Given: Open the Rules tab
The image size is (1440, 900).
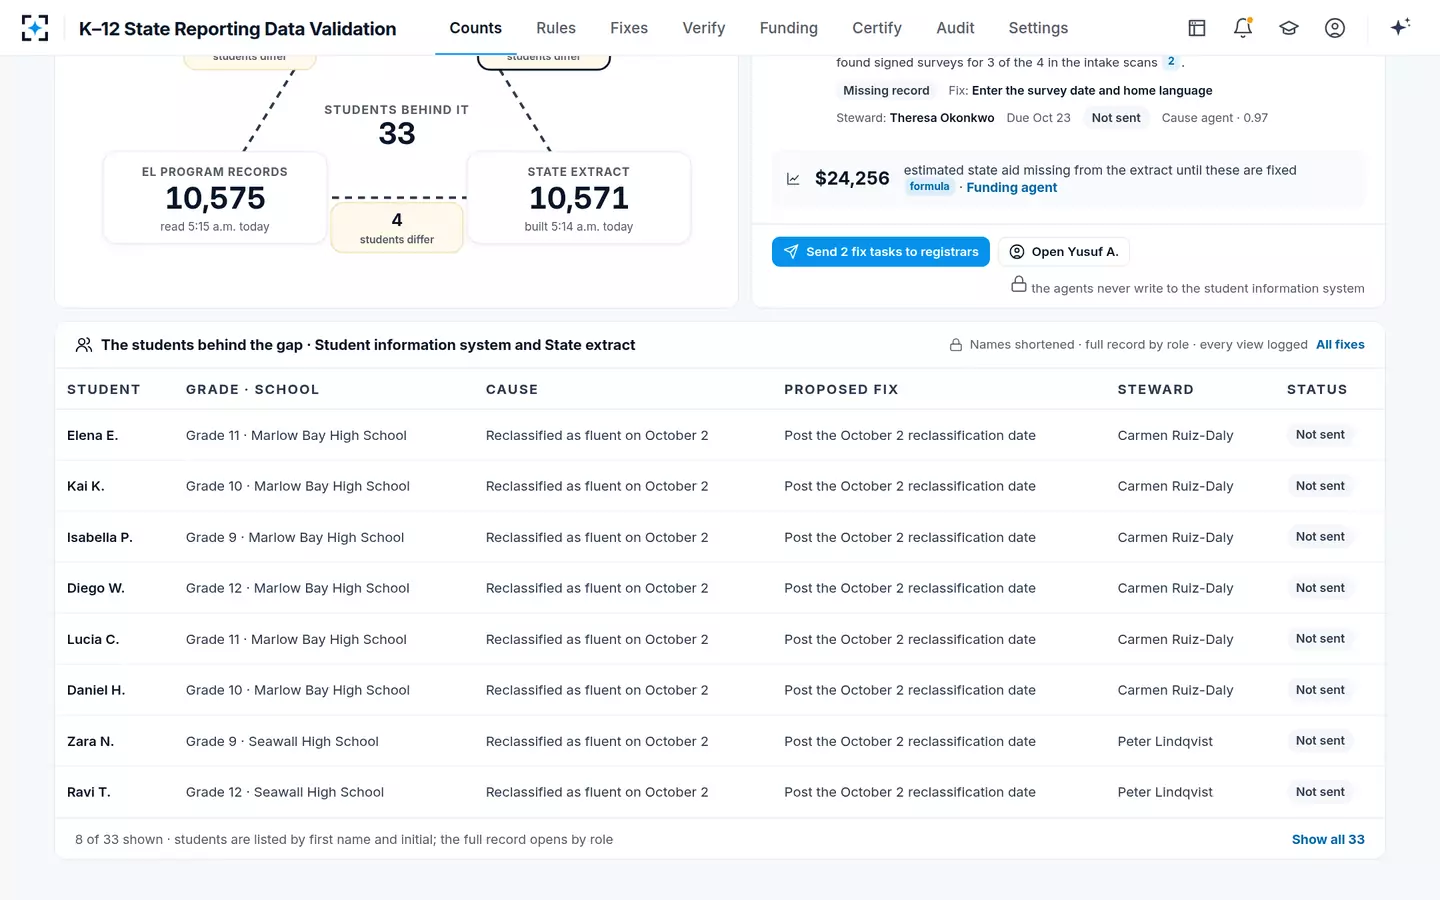Looking at the screenshot, I should coord(556,28).
